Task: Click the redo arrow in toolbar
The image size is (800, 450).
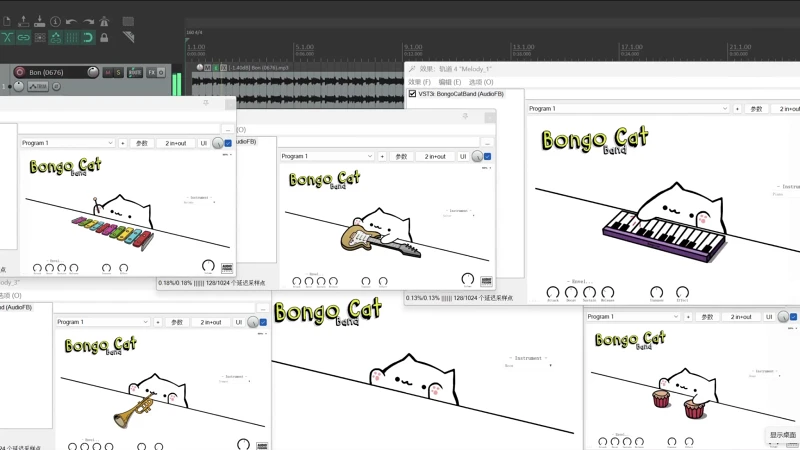Action: 88,21
